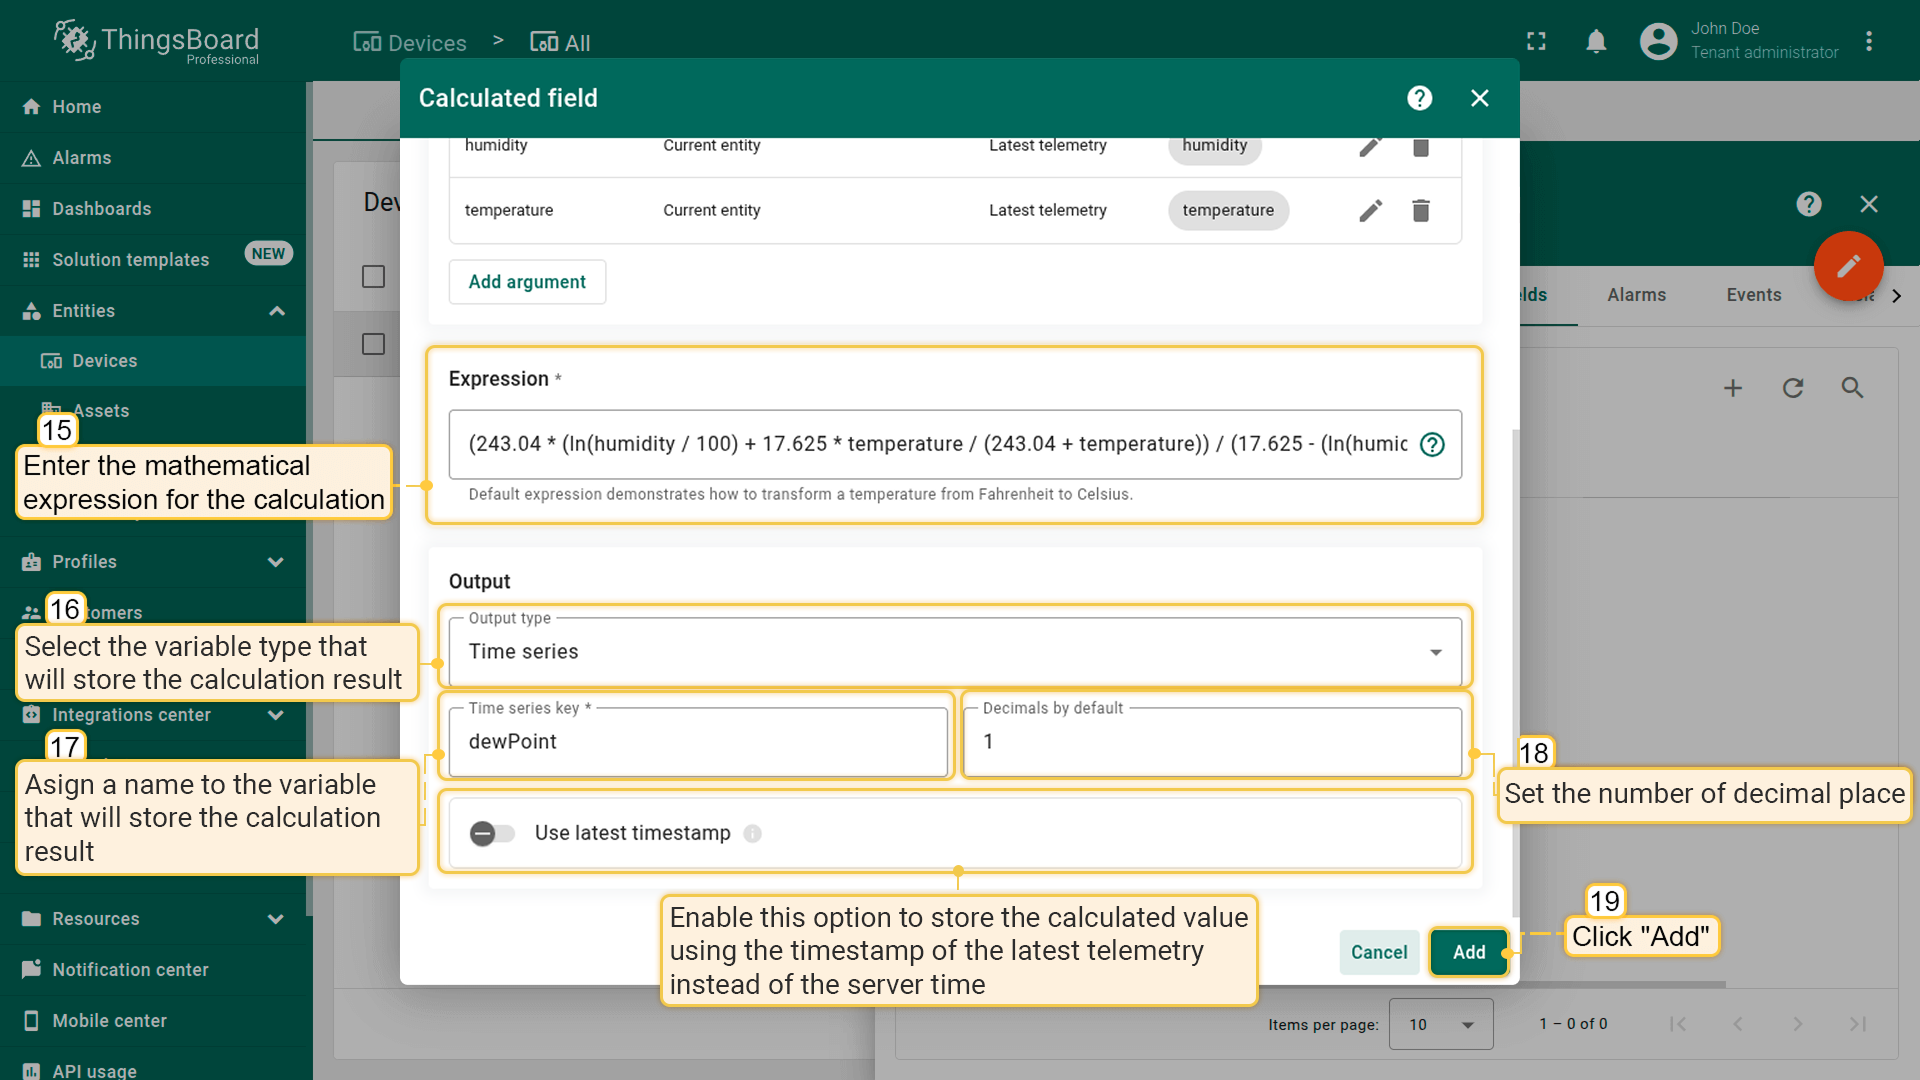This screenshot has width=1920, height=1080.
Task: Check the second device row checkbox
Action: click(x=373, y=344)
